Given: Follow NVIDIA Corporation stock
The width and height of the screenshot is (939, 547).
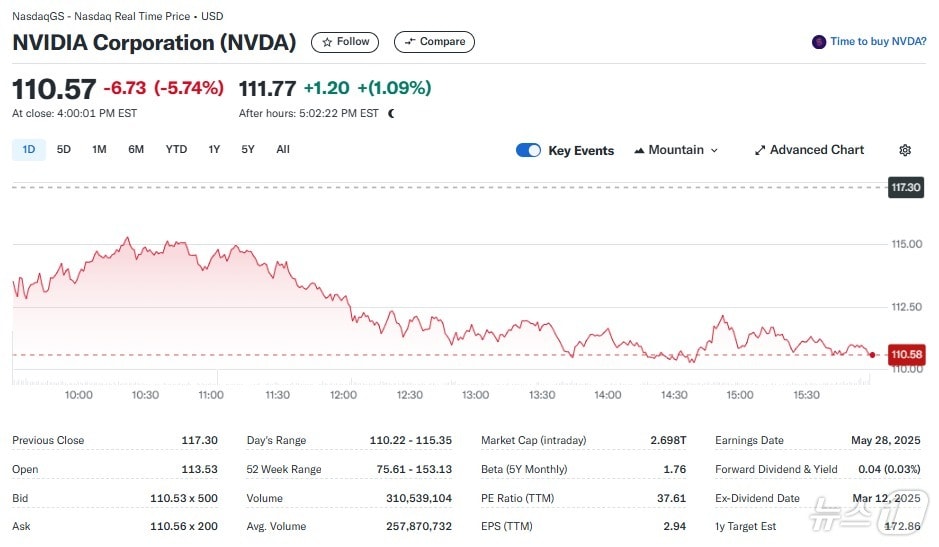Looking at the screenshot, I should (x=346, y=42).
